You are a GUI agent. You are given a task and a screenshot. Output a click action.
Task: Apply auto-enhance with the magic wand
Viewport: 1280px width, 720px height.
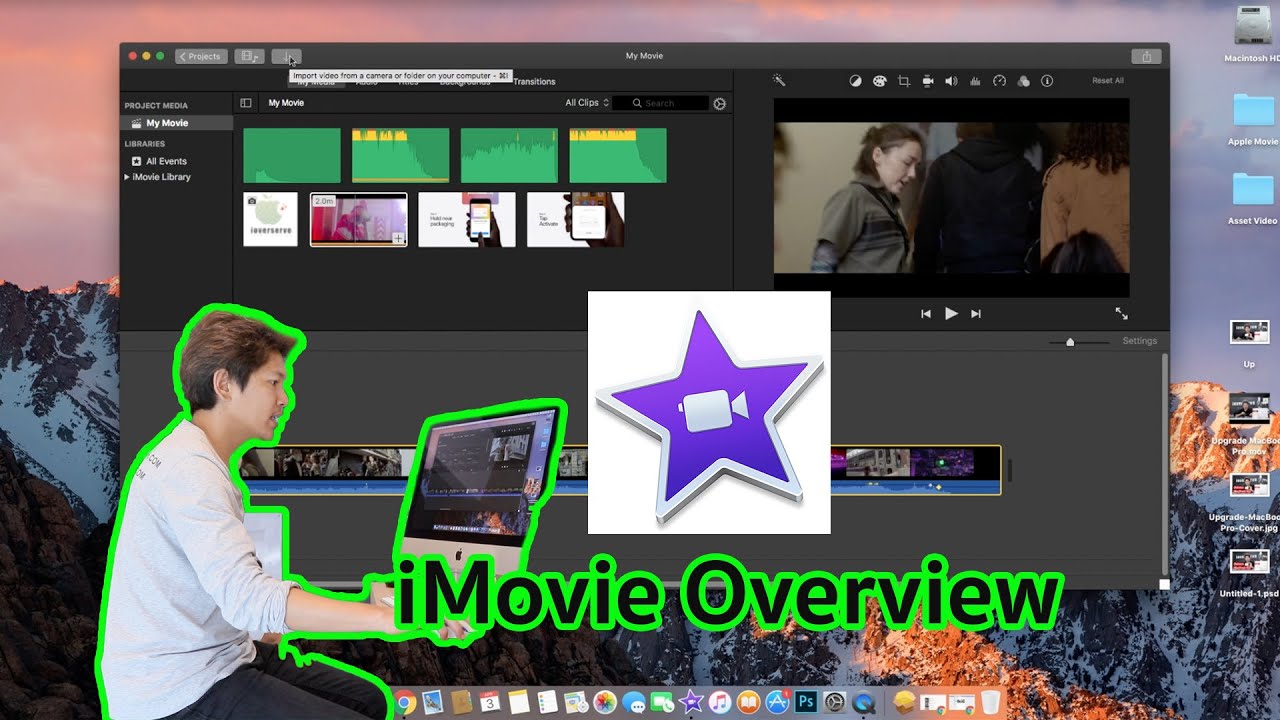(779, 81)
